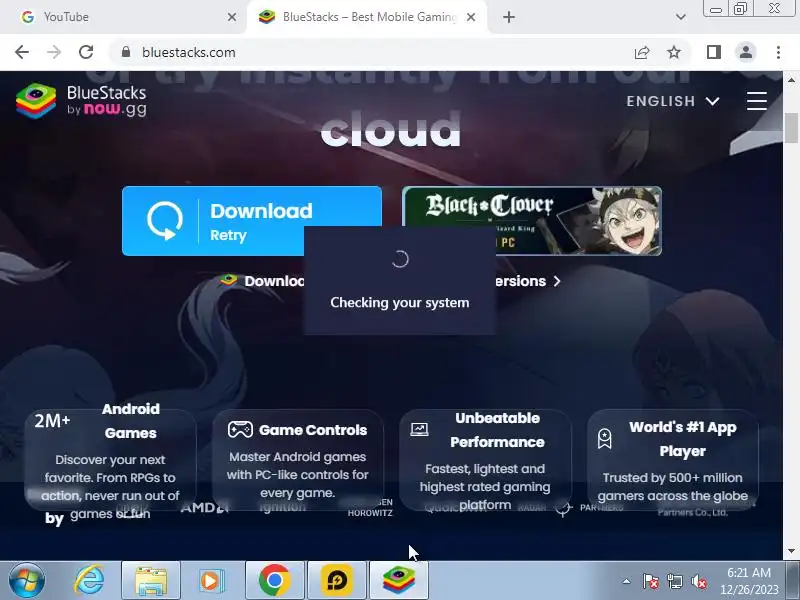Click the 2M+ Android Games card

[x=110, y=459]
